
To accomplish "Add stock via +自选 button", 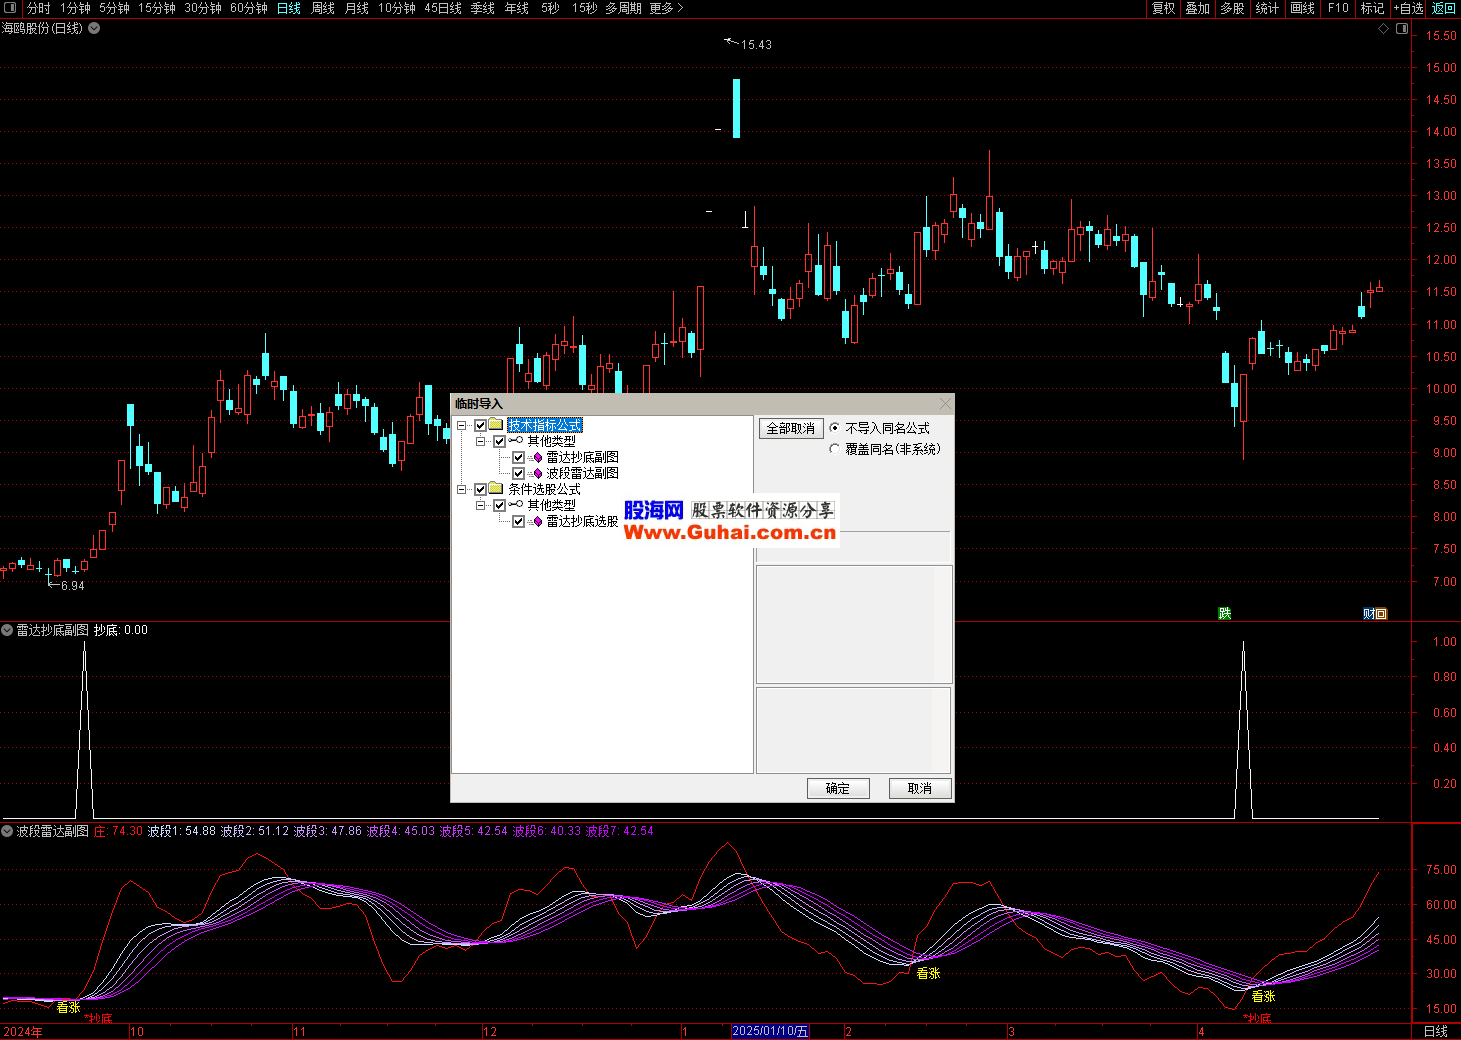I will 1408,8.
